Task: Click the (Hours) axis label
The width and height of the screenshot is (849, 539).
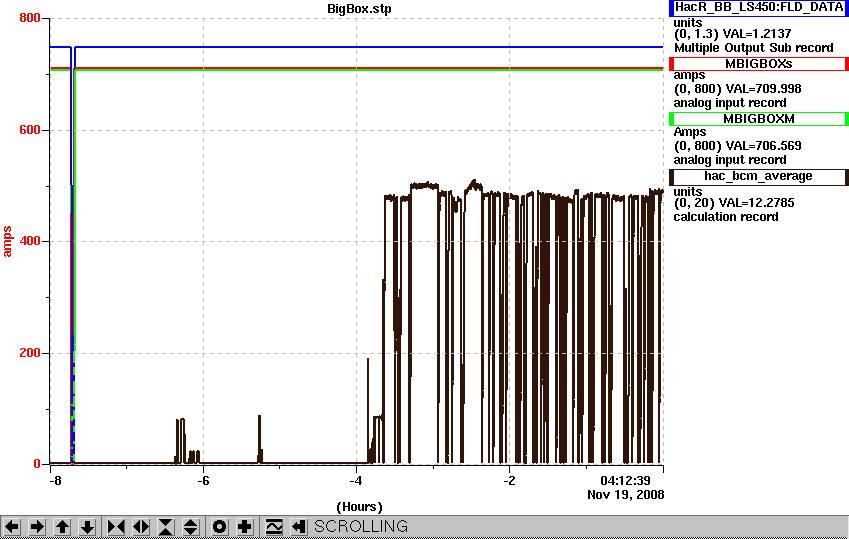Action: click(x=359, y=507)
